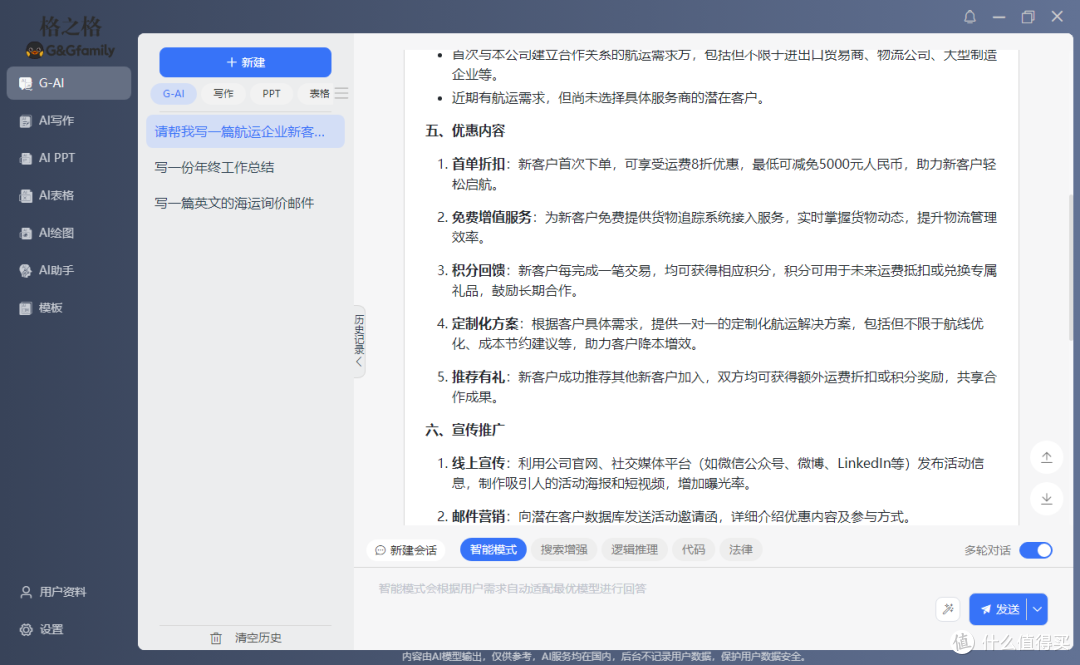Switch to 法律 mode

(x=740, y=550)
